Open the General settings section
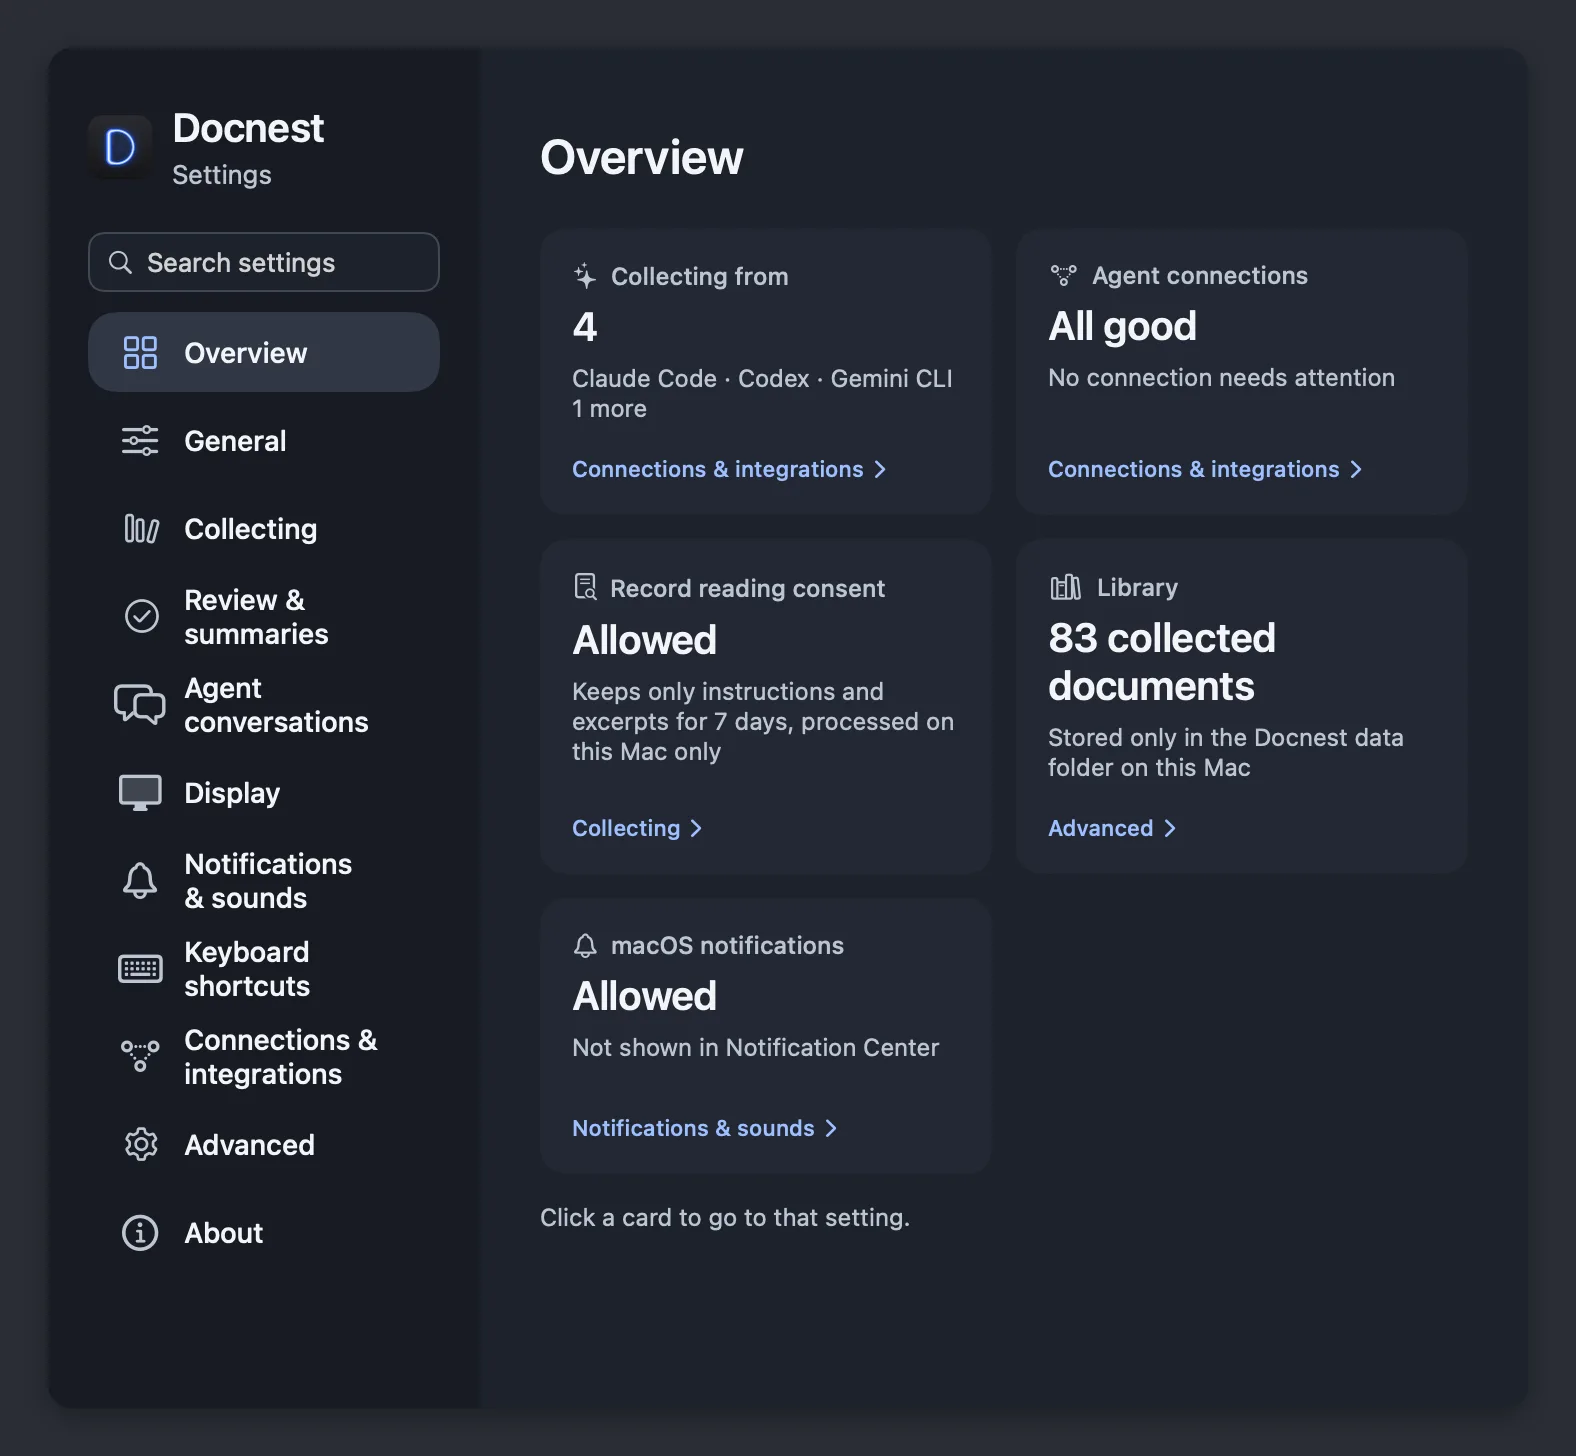The height and width of the screenshot is (1456, 1576). click(x=264, y=441)
